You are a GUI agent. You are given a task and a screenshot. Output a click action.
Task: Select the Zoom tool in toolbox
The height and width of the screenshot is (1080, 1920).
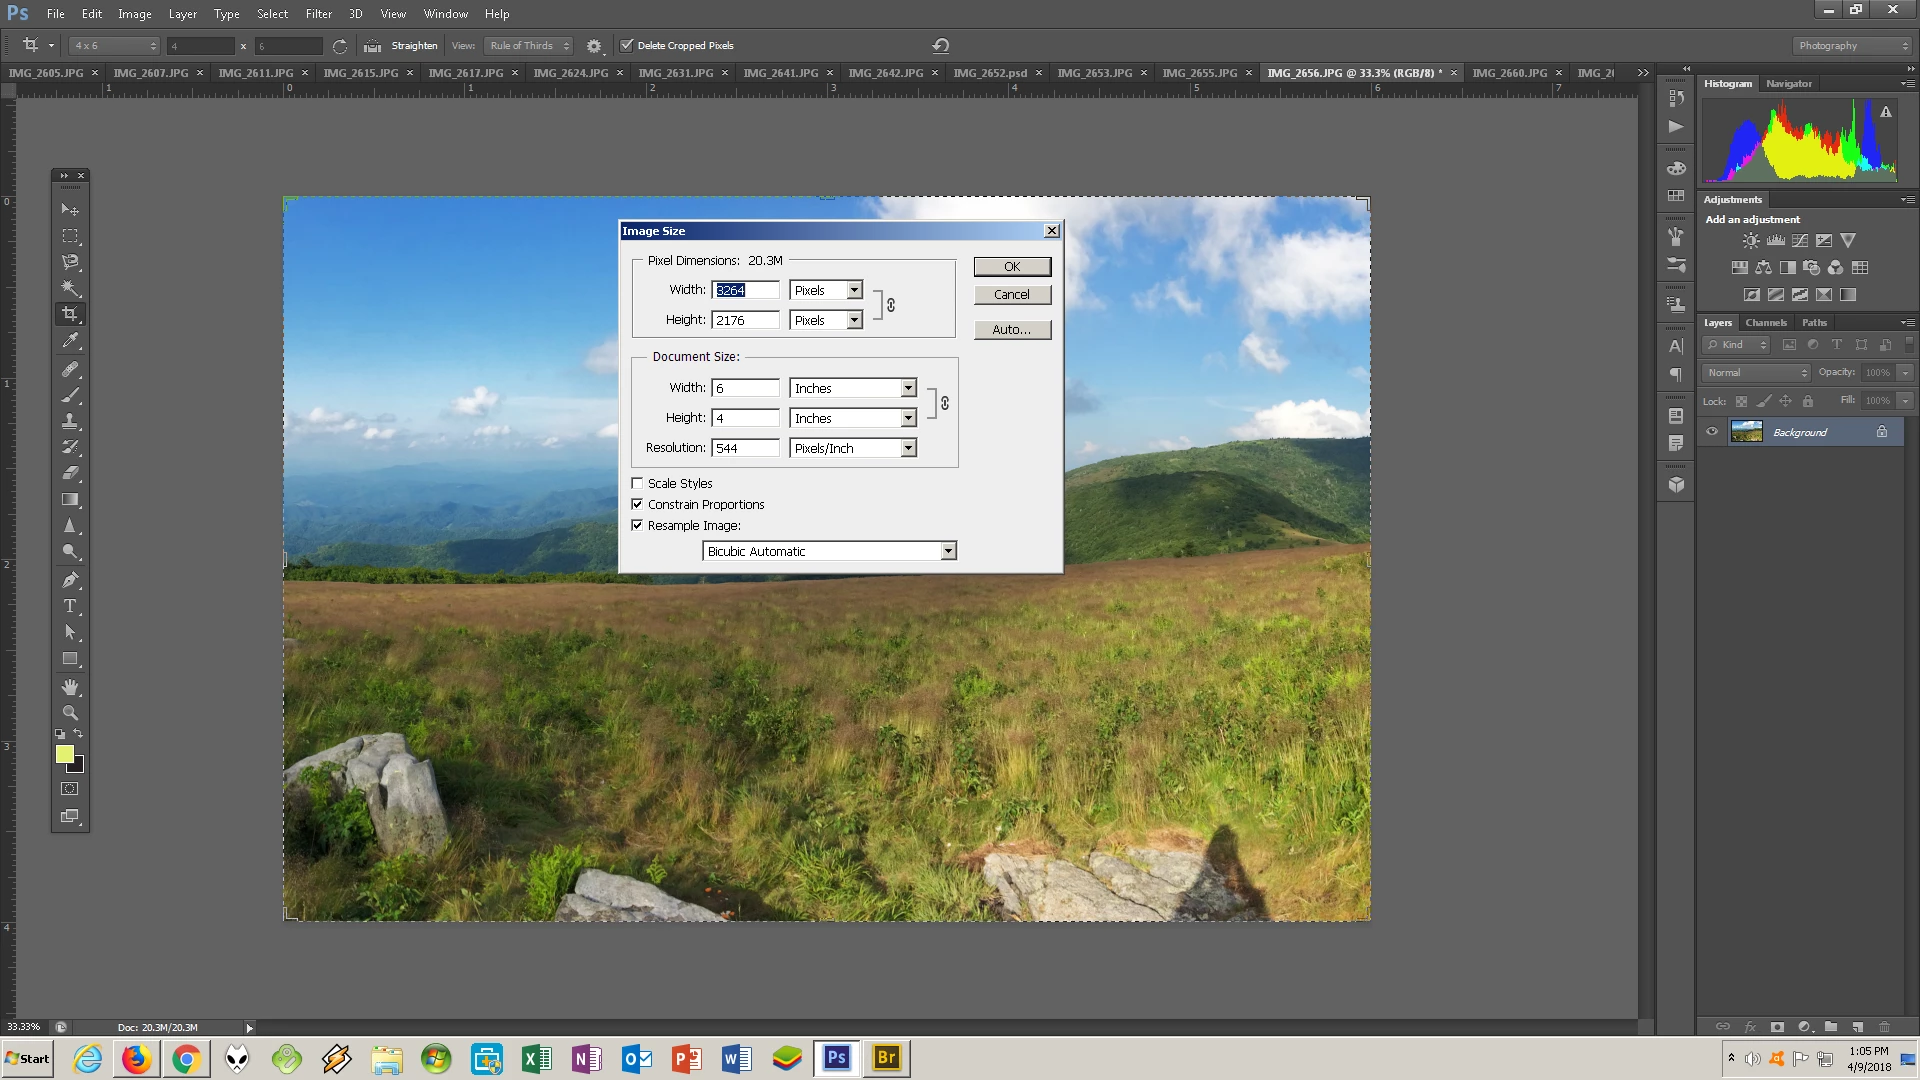click(x=70, y=713)
